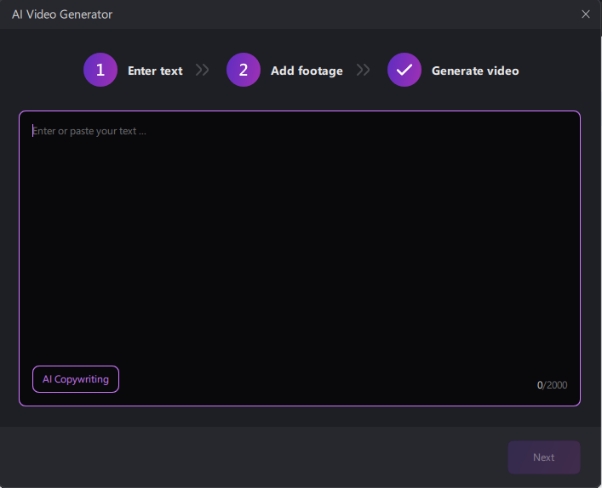Click the 2000 limit in the counter
Image resolution: width=602 pixels, height=488 pixels.
click(x=557, y=385)
